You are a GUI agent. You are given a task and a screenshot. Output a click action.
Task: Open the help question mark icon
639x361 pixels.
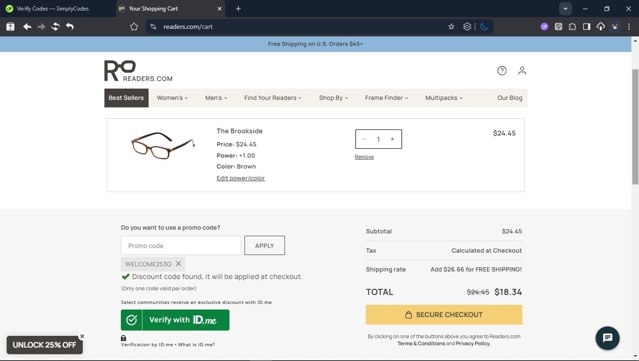[502, 71]
